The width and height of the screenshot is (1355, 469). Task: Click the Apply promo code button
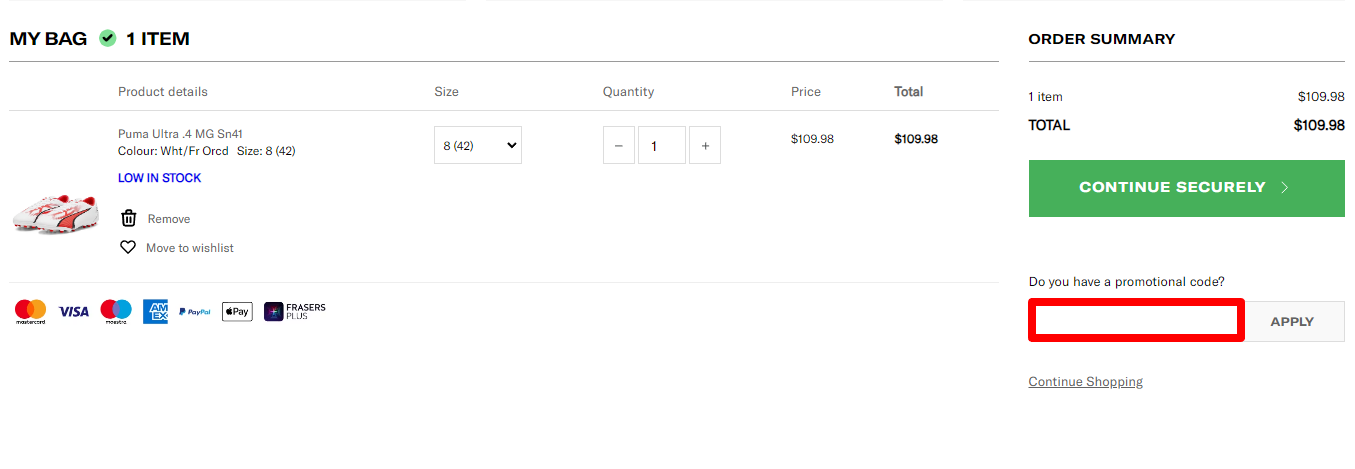pyautogui.click(x=1292, y=322)
